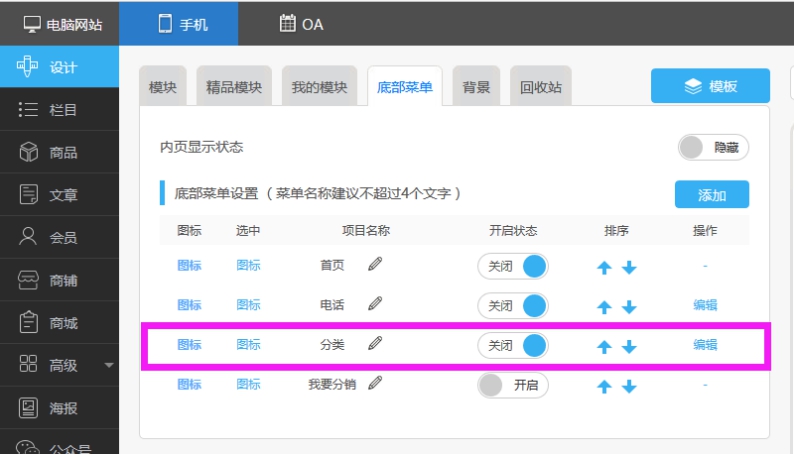Toggle 我要分销 open status switch
794x455 pixels.
(x=513, y=385)
